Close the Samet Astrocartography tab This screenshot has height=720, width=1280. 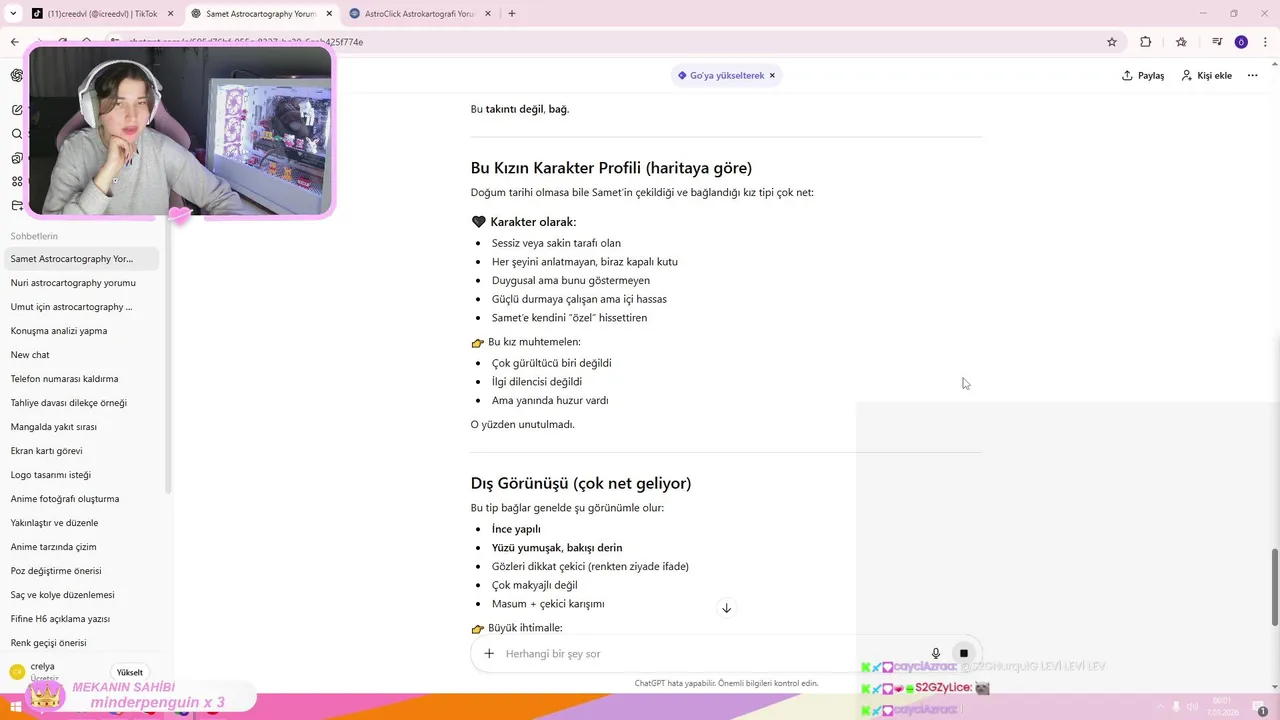329,14
